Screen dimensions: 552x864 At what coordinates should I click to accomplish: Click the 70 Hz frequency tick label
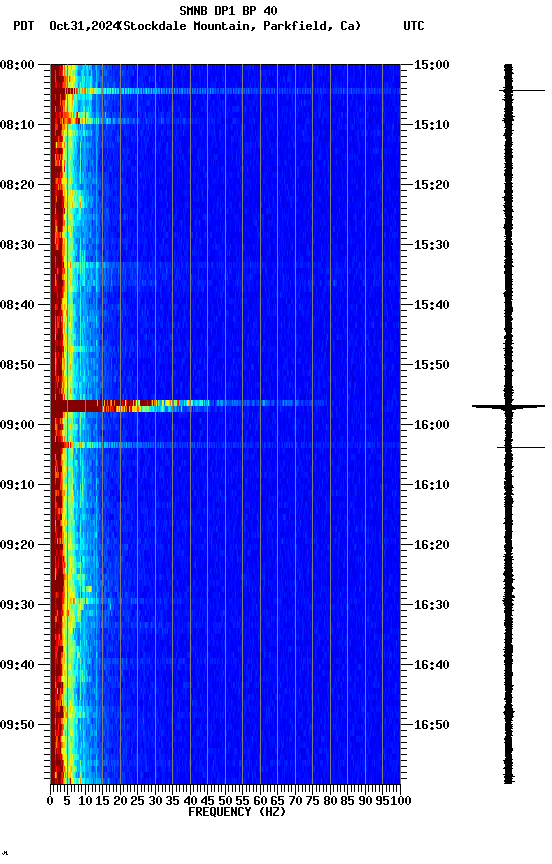pyautogui.click(x=295, y=802)
